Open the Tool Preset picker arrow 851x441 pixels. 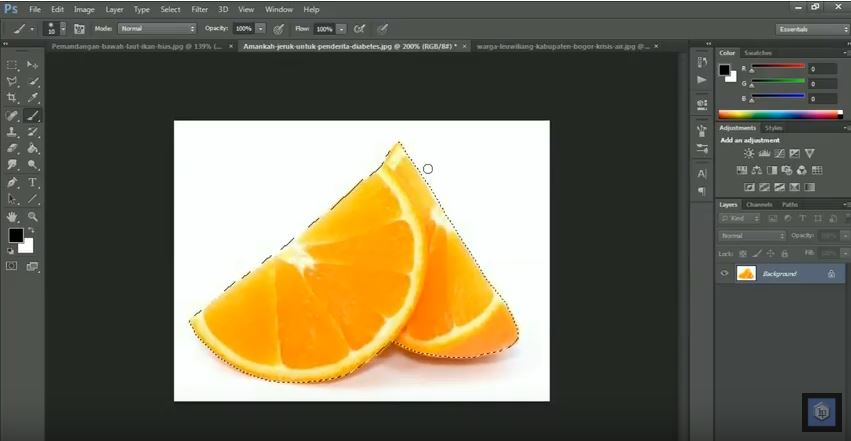coord(32,29)
